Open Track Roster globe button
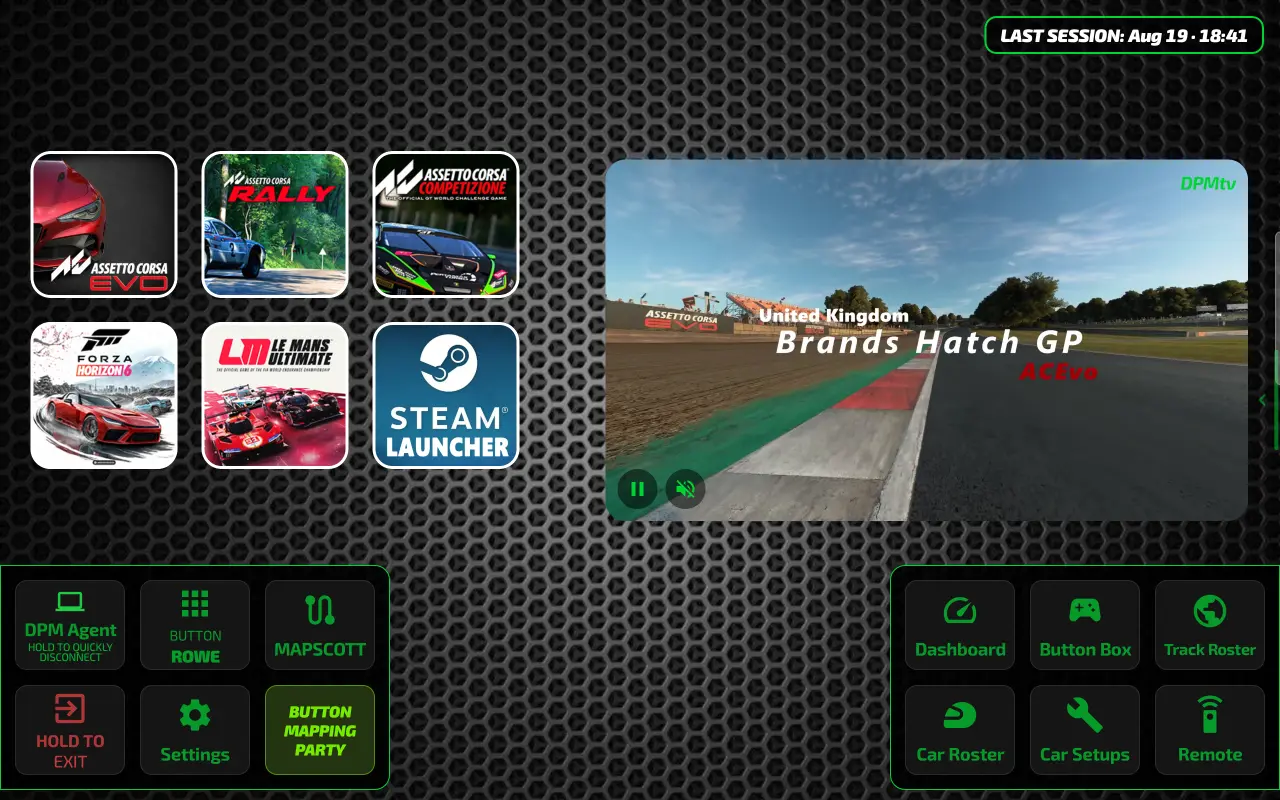 tap(1210, 625)
